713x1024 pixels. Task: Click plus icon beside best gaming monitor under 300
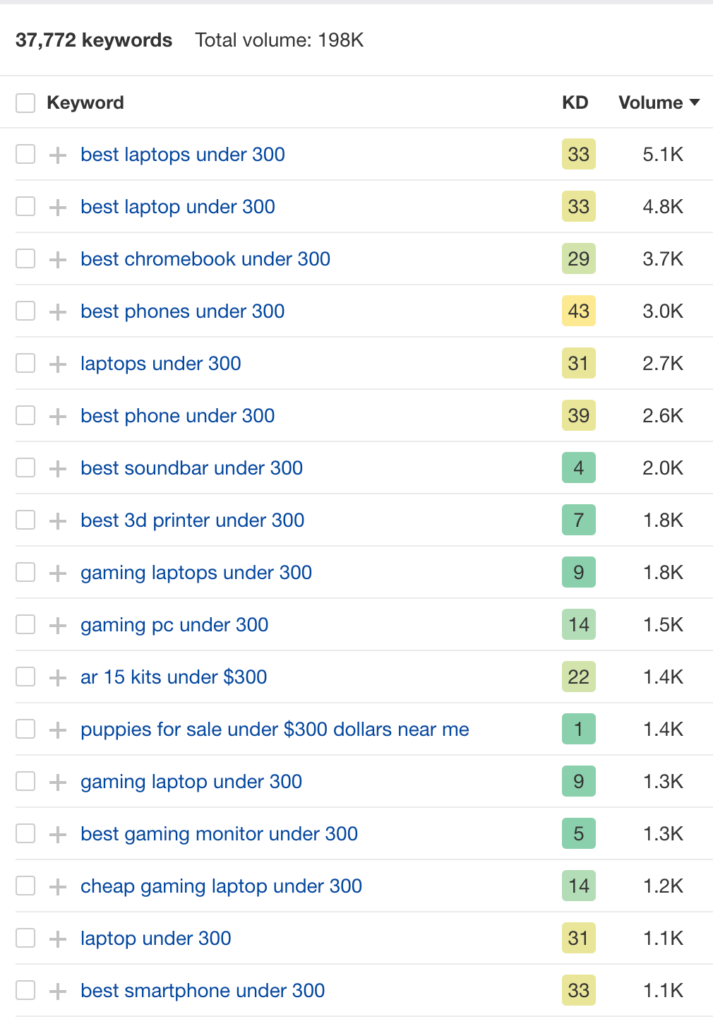57,834
